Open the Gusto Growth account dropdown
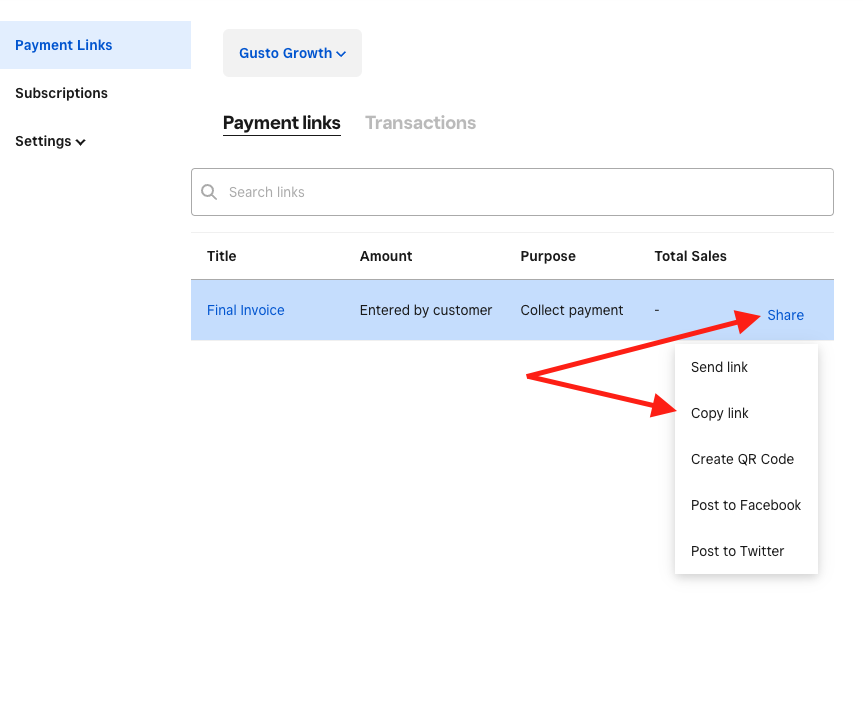The height and width of the screenshot is (708, 863). pos(292,53)
